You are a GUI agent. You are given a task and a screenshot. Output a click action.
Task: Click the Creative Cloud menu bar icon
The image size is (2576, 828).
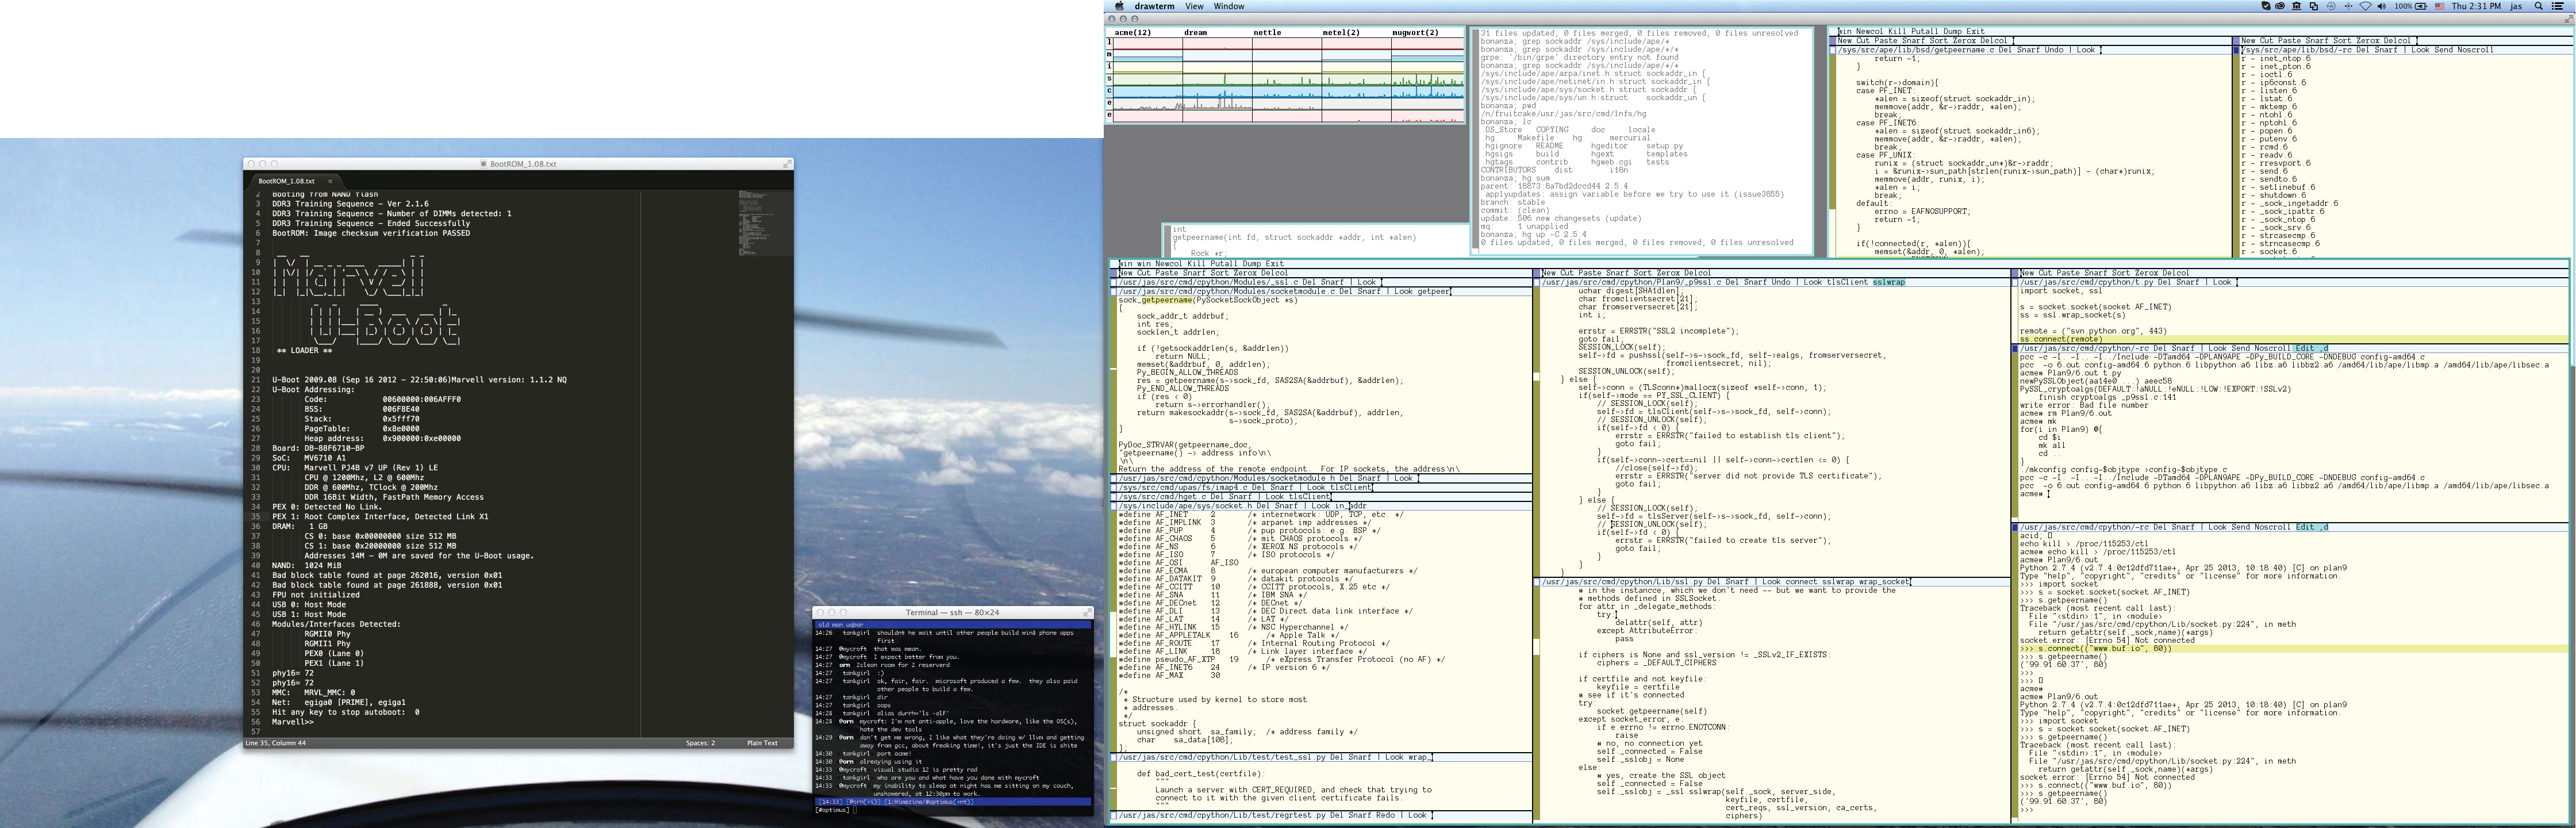point(2279,6)
